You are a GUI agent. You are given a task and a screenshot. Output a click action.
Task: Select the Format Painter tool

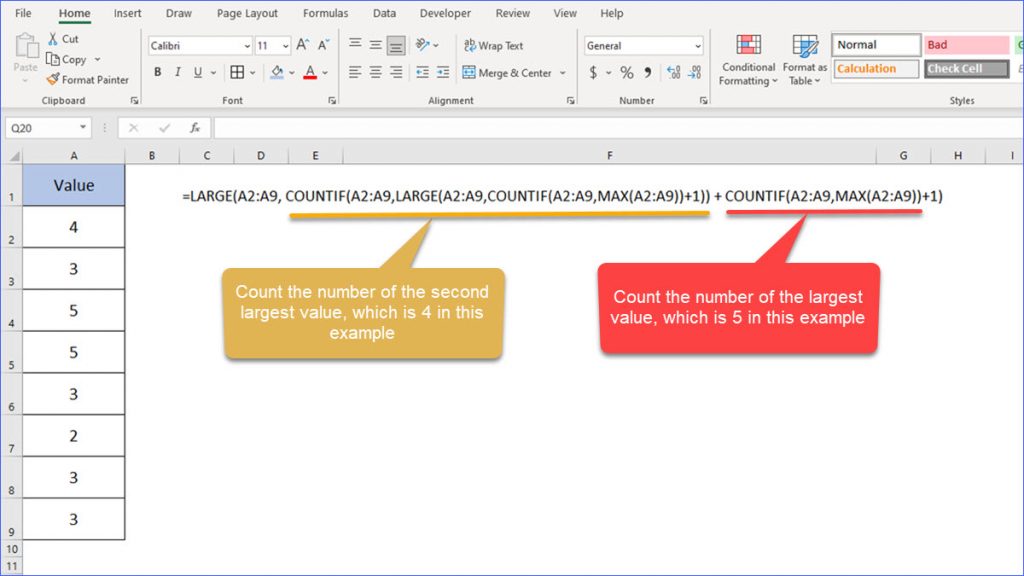coord(50,79)
